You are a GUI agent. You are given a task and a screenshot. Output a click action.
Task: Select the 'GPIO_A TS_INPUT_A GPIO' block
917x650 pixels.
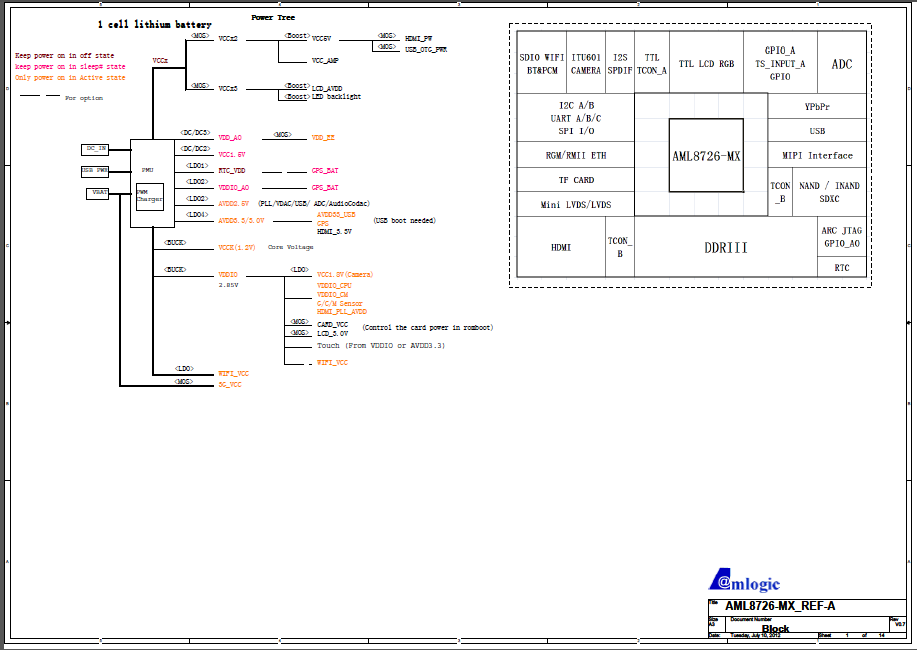pyautogui.click(x=780, y=63)
